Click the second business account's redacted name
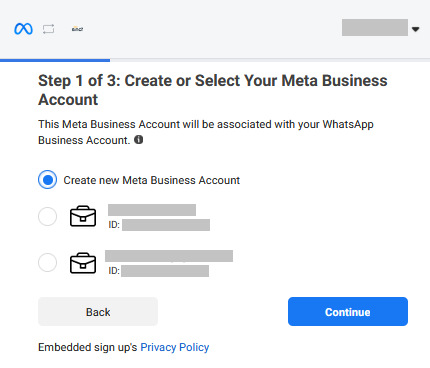Image resolution: width=430 pixels, height=368 pixels. pos(169,256)
